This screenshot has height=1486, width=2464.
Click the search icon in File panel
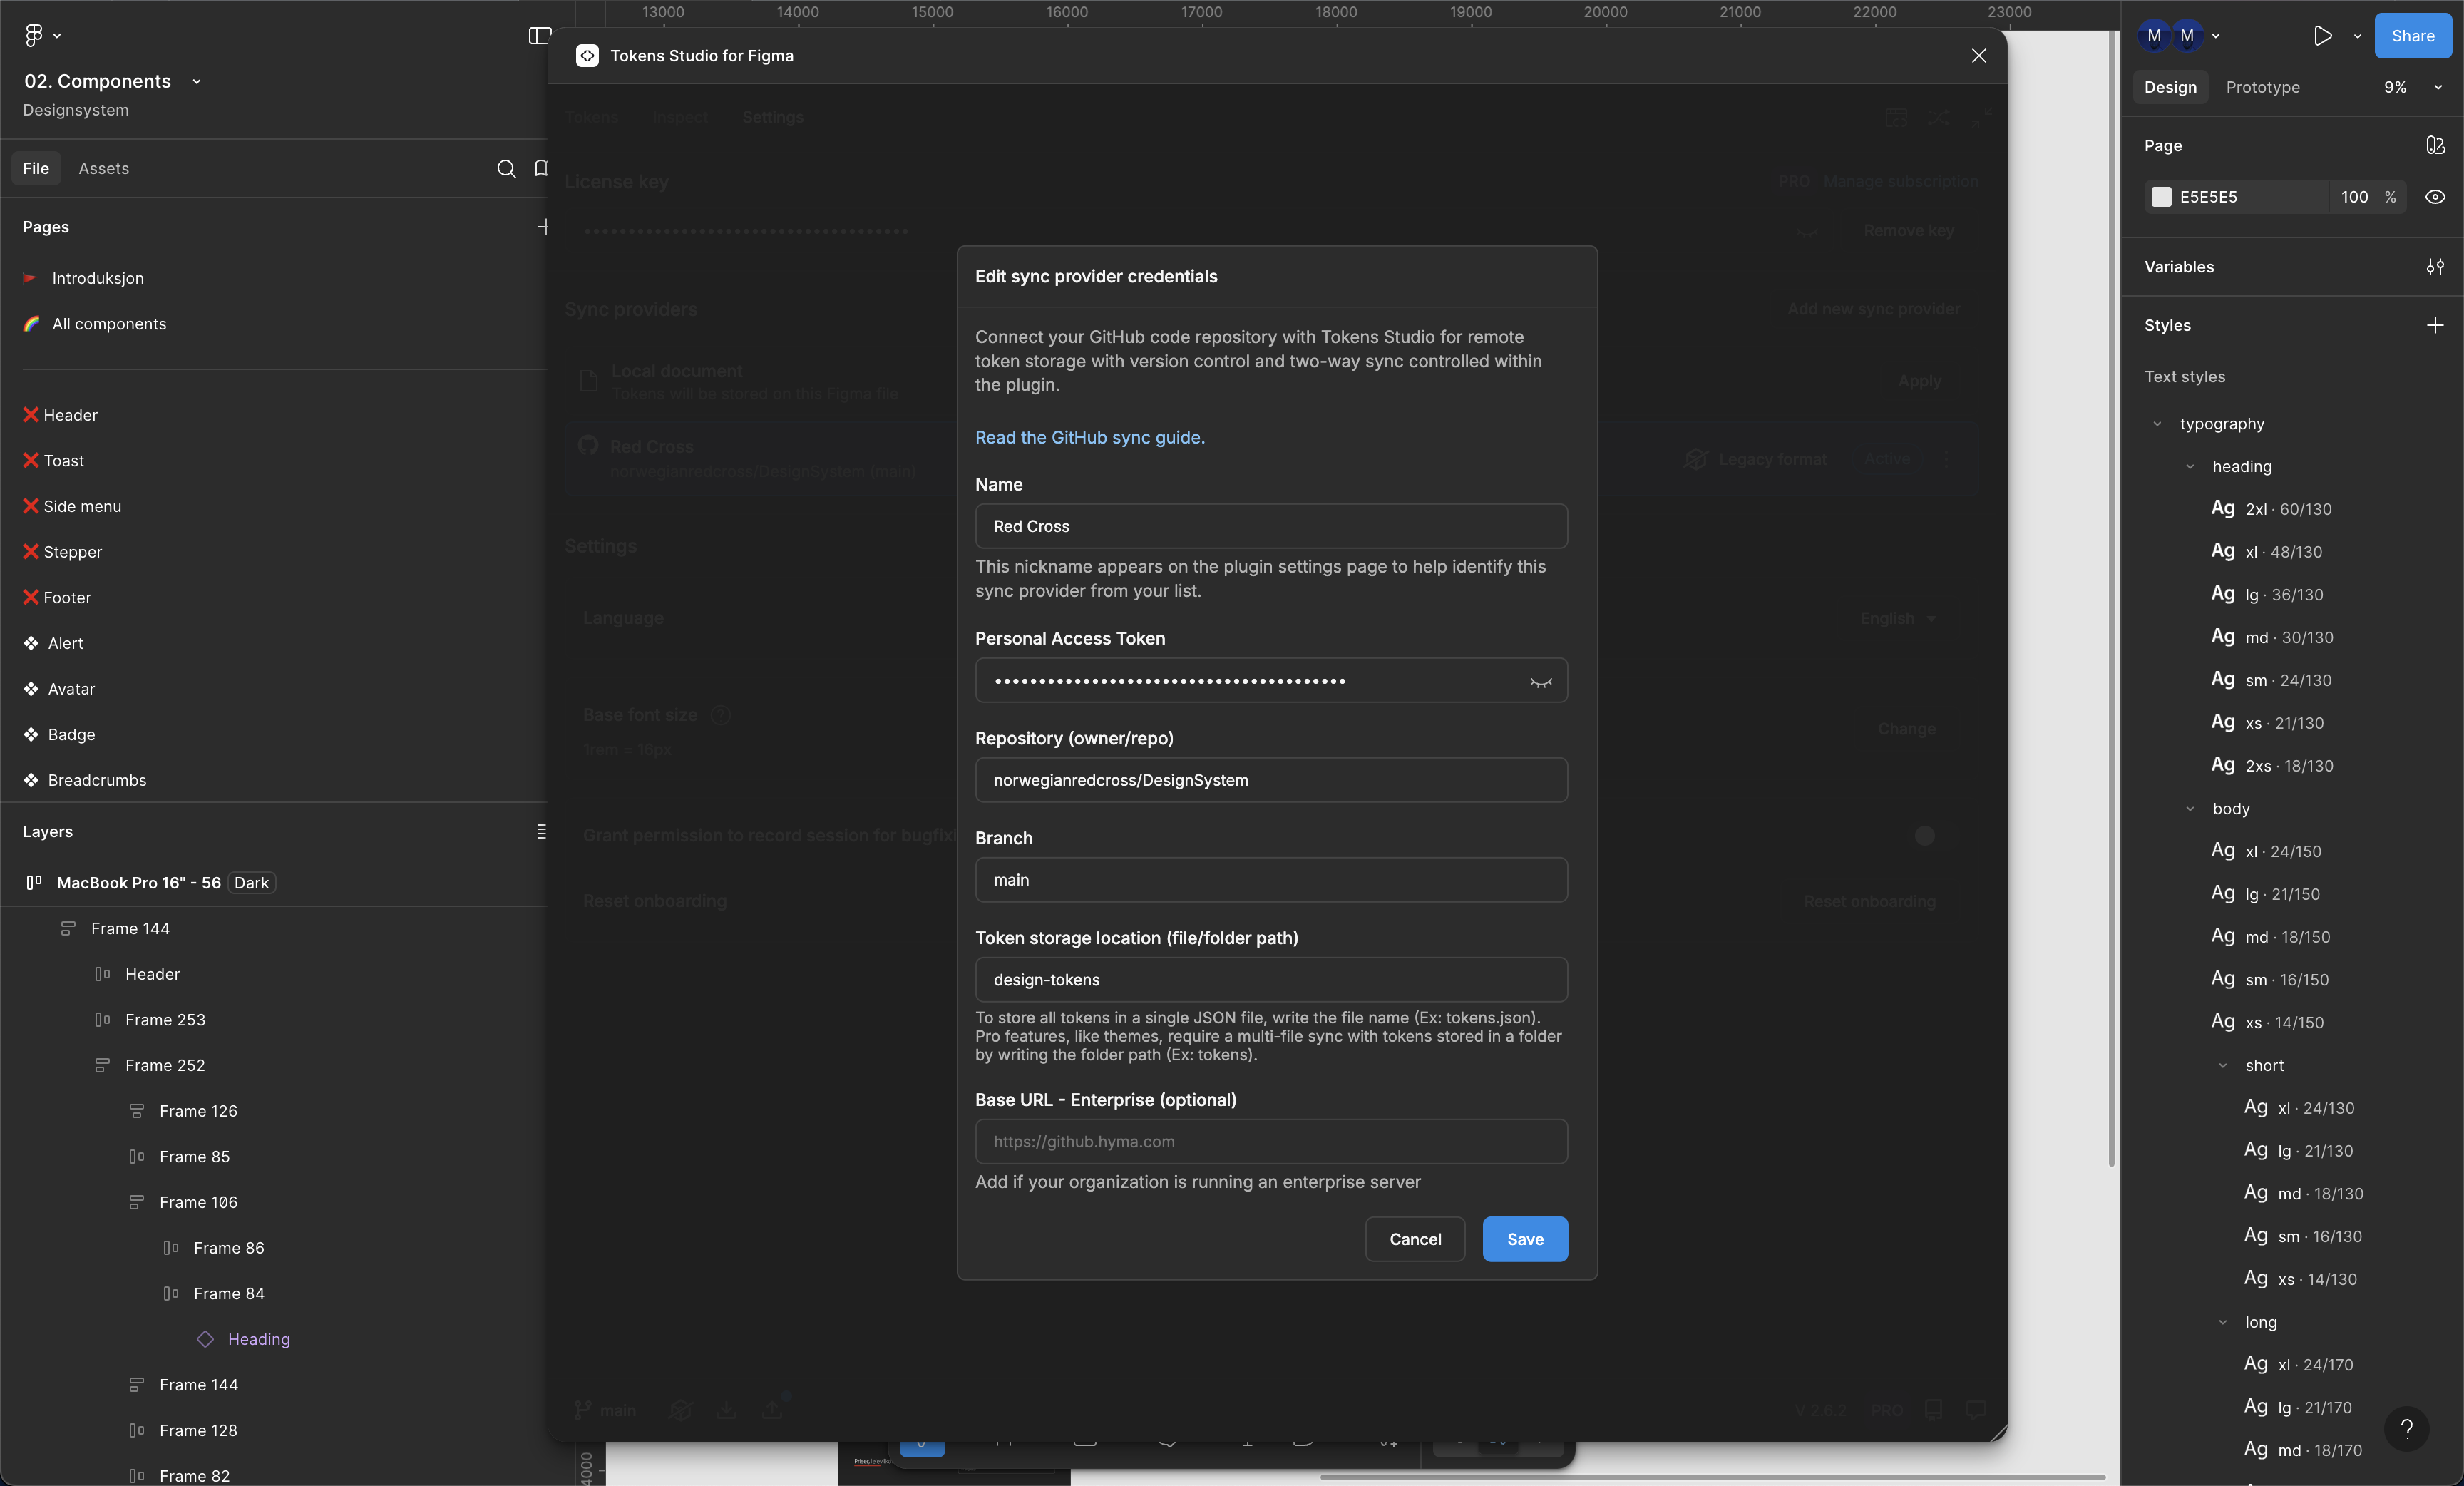click(506, 168)
